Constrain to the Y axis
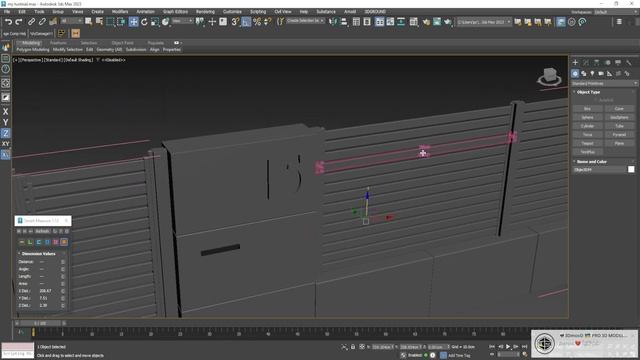 pyautogui.click(x=5, y=122)
